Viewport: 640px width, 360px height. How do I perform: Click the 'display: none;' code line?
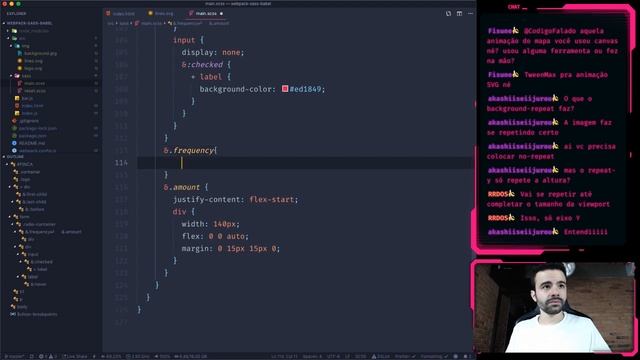click(213, 52)
